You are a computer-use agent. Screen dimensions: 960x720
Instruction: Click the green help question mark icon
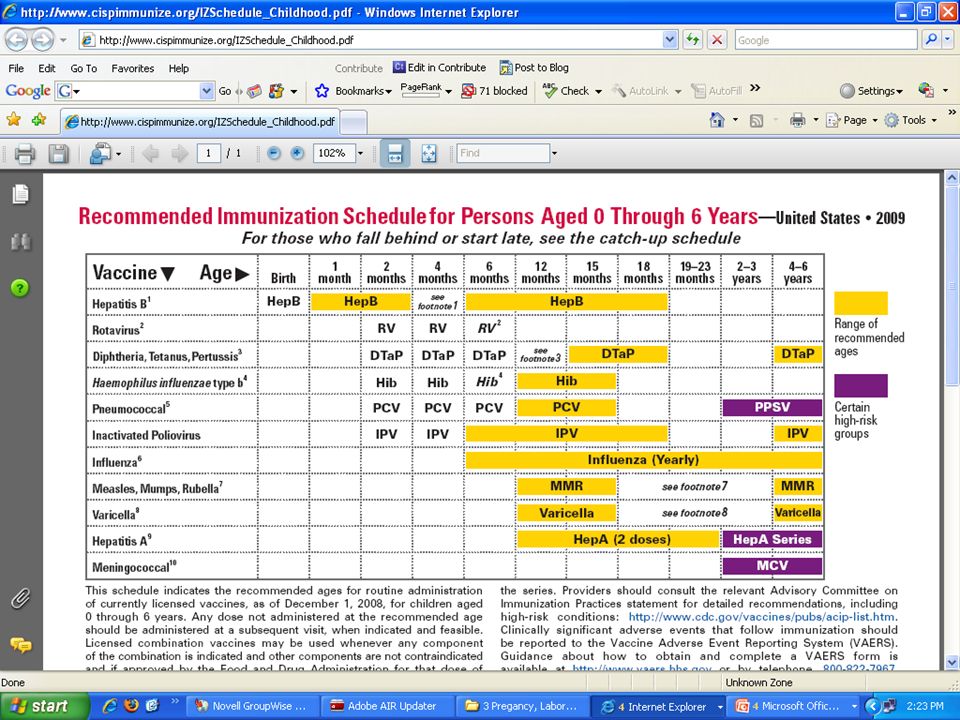tap(20, 288)
